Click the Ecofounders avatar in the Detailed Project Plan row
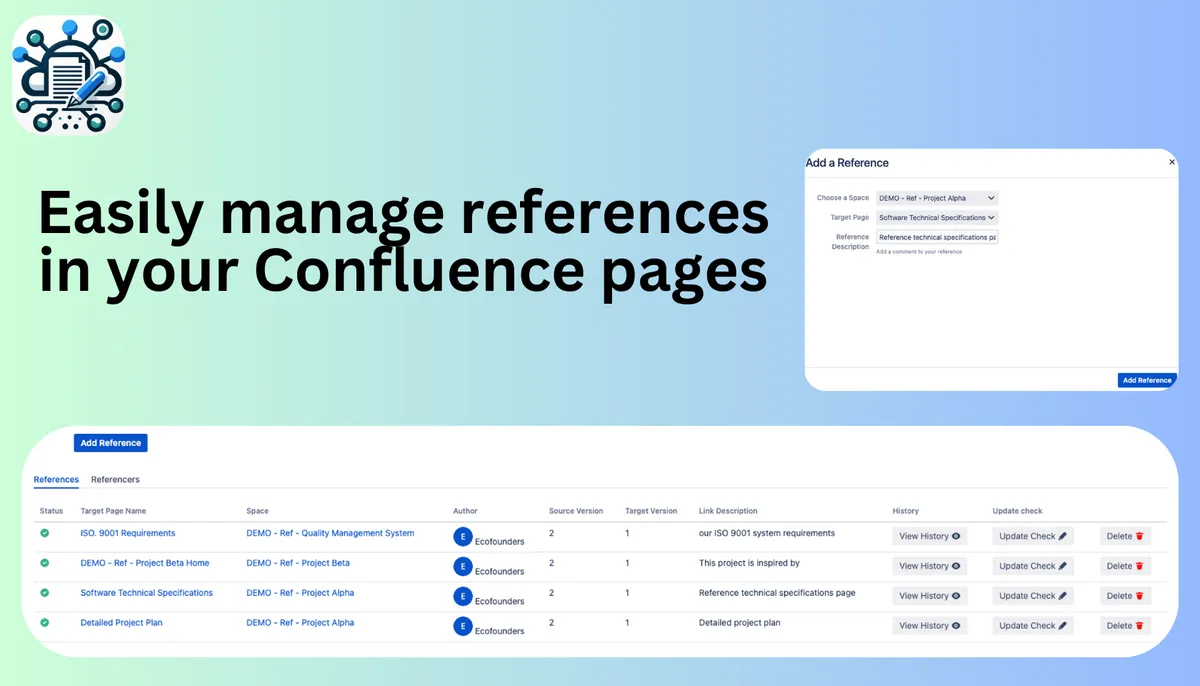Viewport: 1200px width, 686px height. [462, 626]
